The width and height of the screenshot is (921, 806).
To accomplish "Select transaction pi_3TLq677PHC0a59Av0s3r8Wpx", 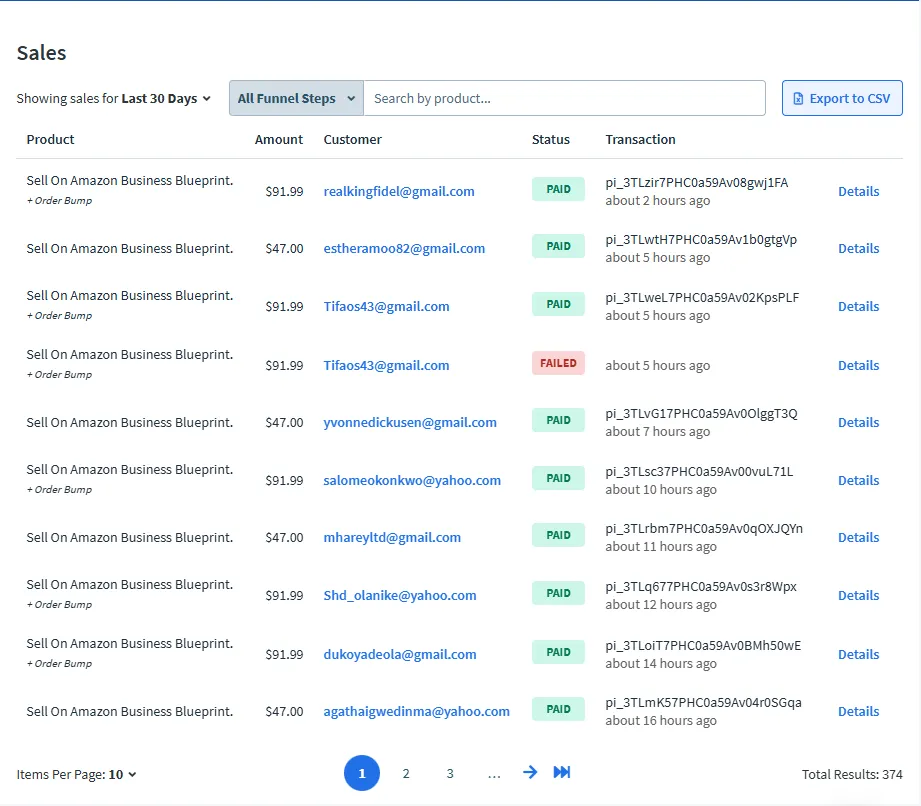I will click(701, 587).
